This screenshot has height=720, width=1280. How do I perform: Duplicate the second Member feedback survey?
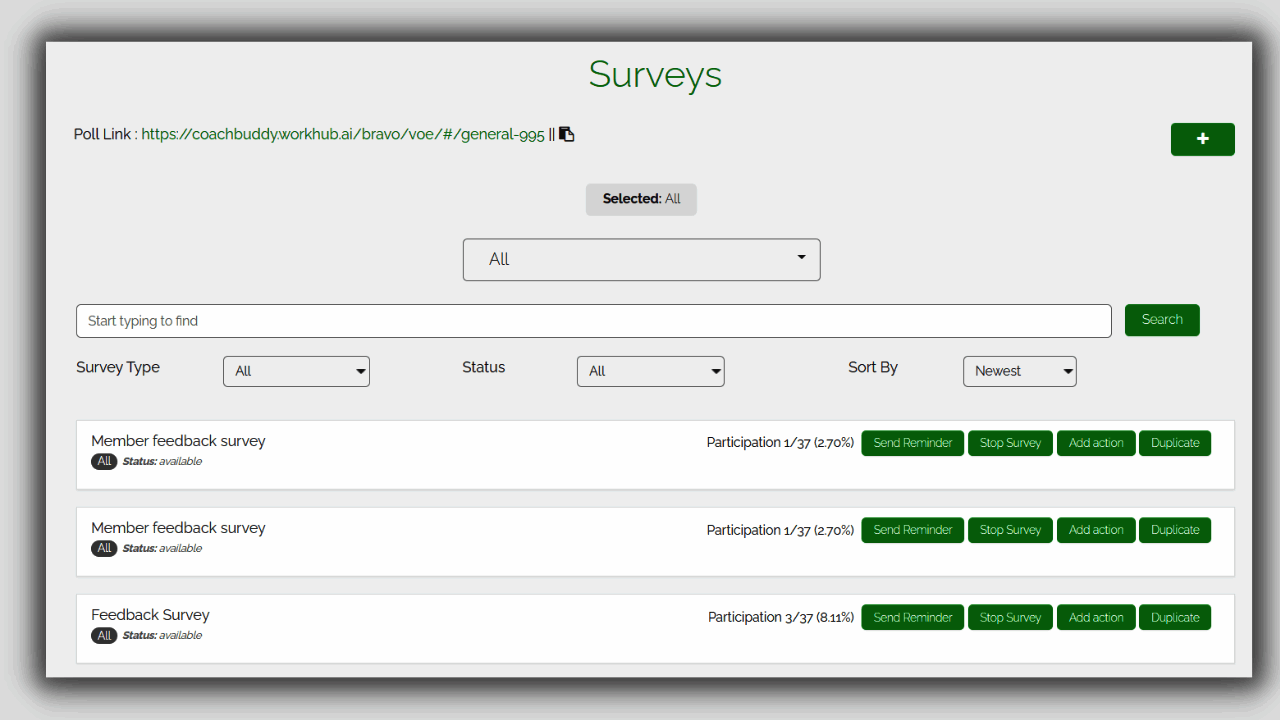point(1174,530)
